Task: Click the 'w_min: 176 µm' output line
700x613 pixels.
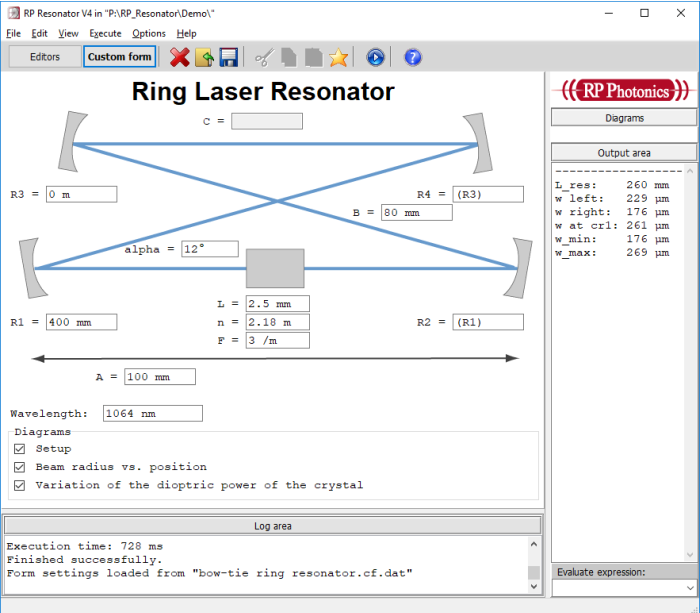Action: (x=612, y=239)
